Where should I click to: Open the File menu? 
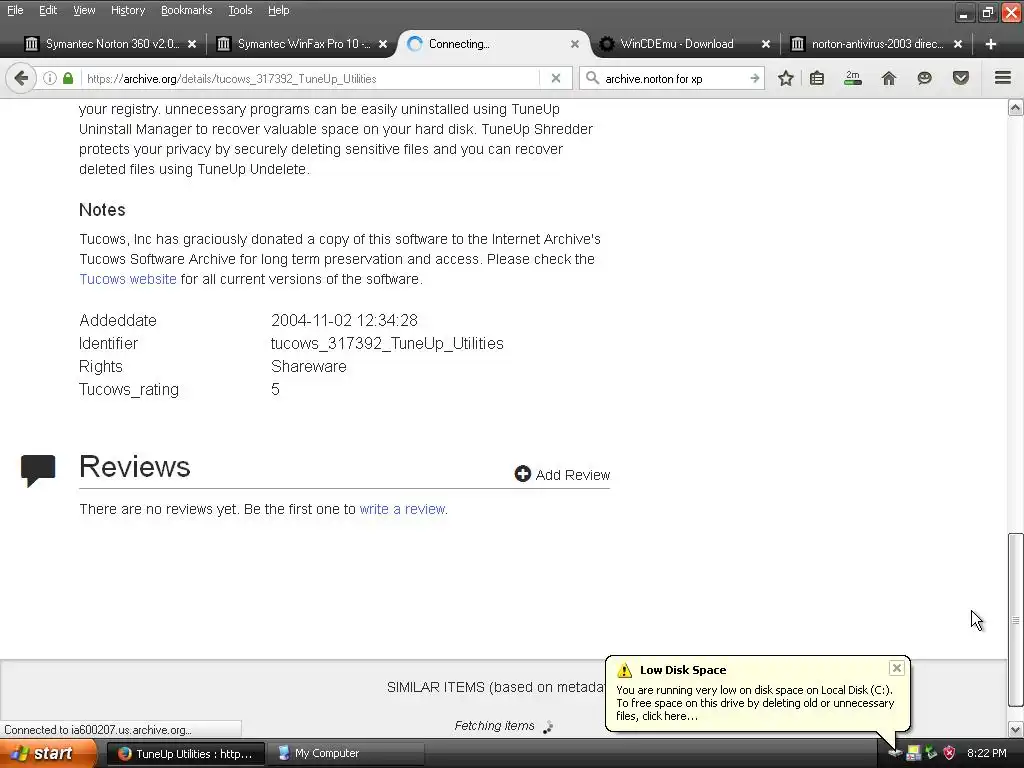pos(15,10)
